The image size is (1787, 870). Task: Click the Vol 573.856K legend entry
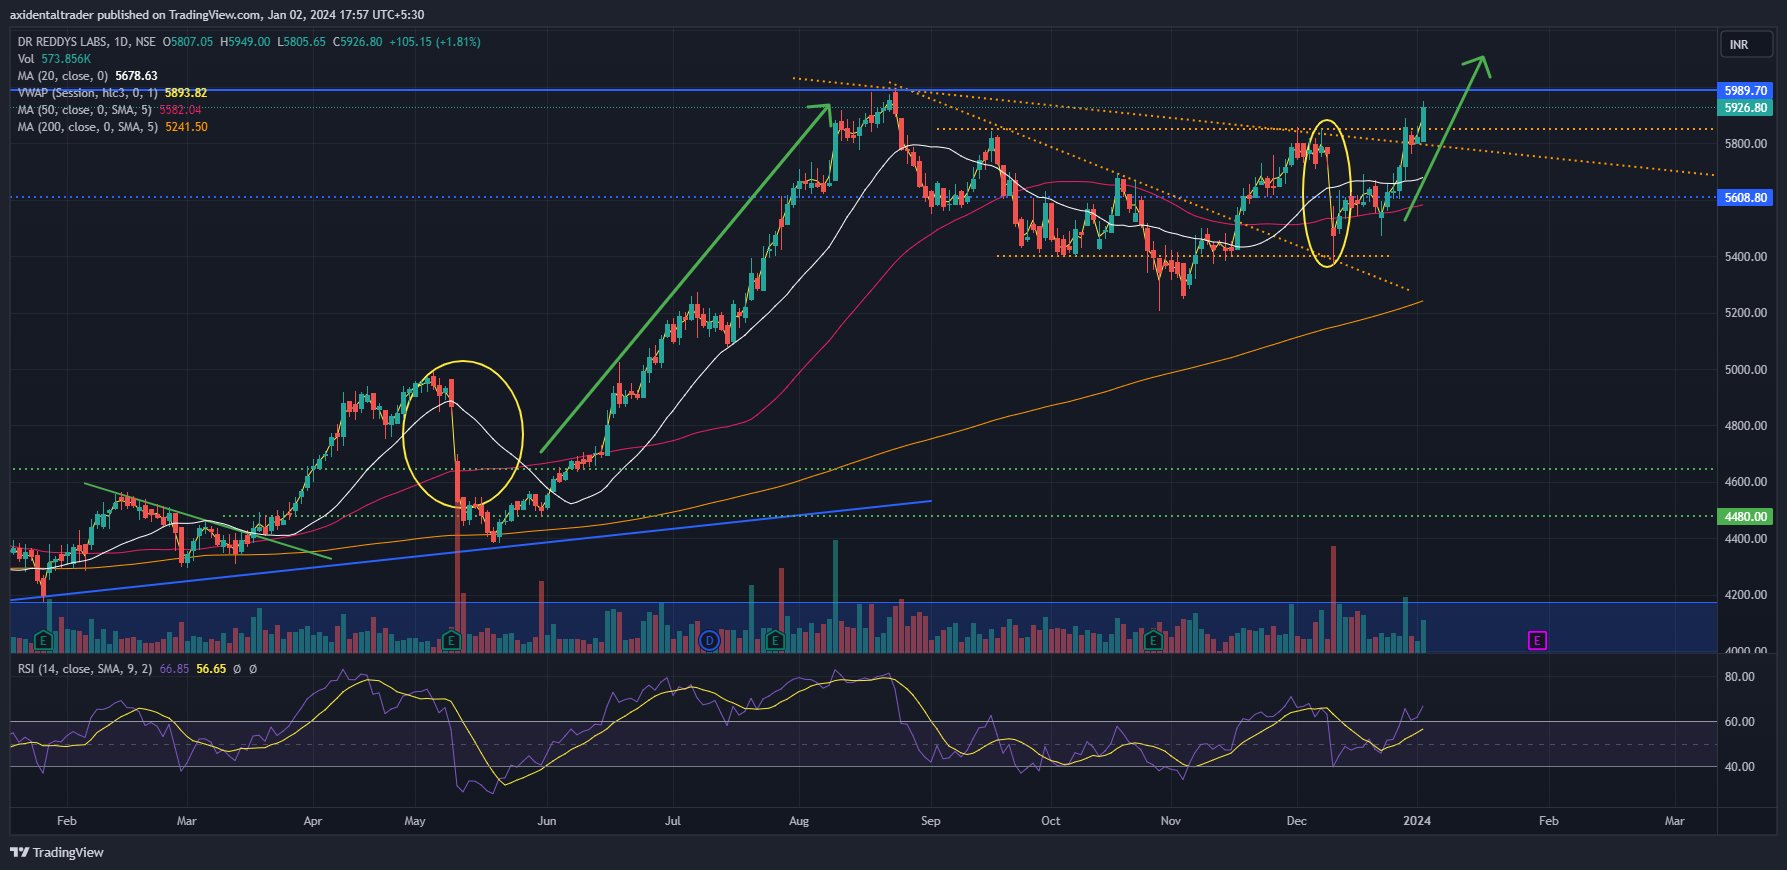[x=54, y=59]
